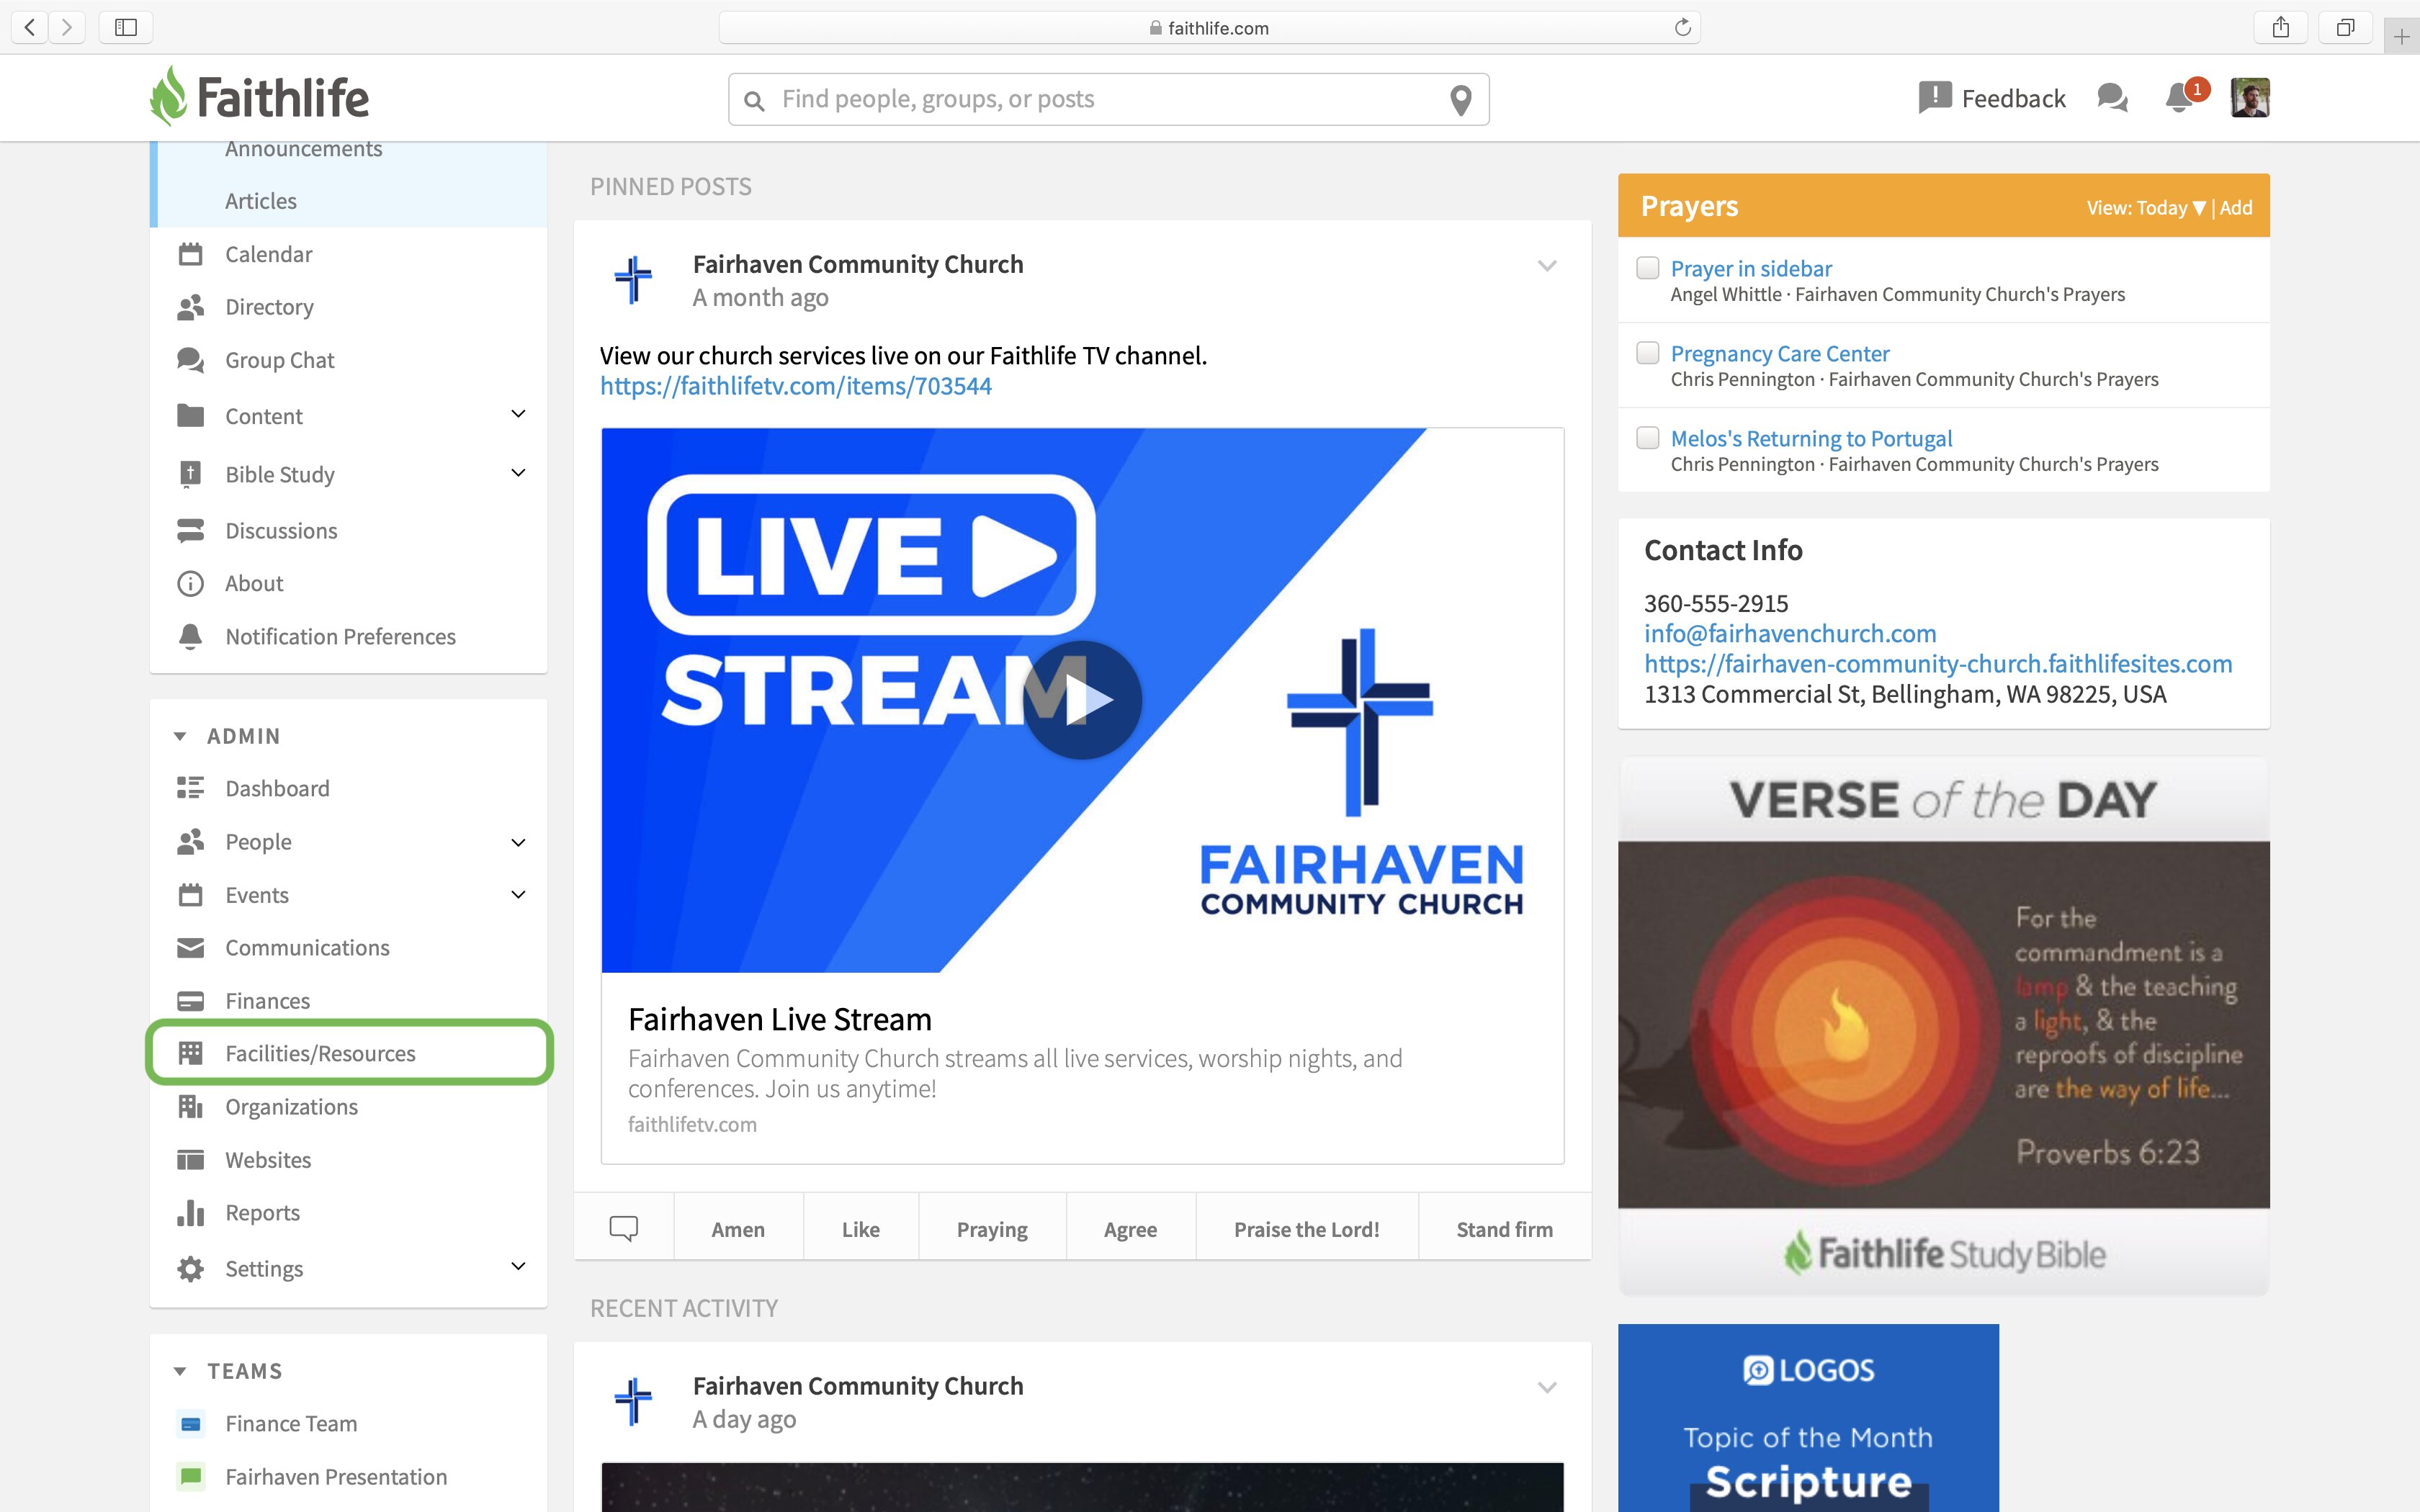Open the faithlifetv.com/items/703544 link
Screen dimensions: 2420x1512
pyautogui.click(x=795, y=386)
